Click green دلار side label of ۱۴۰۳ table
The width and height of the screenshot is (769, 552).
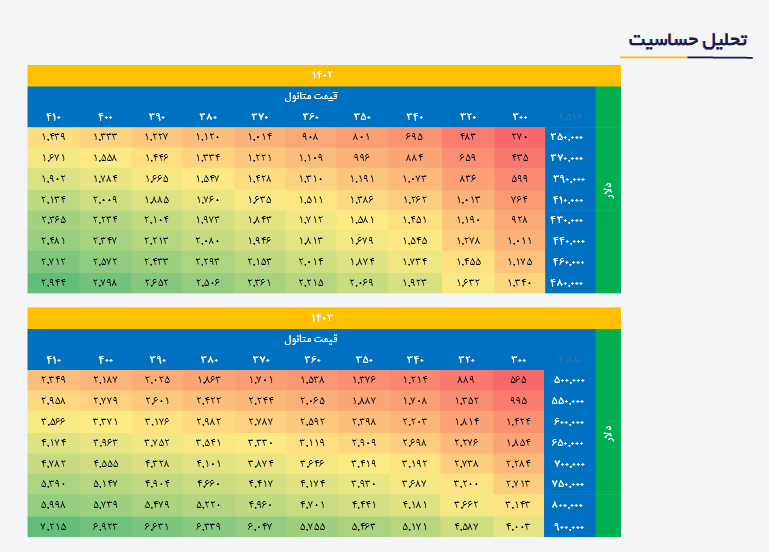pos(607,432)
